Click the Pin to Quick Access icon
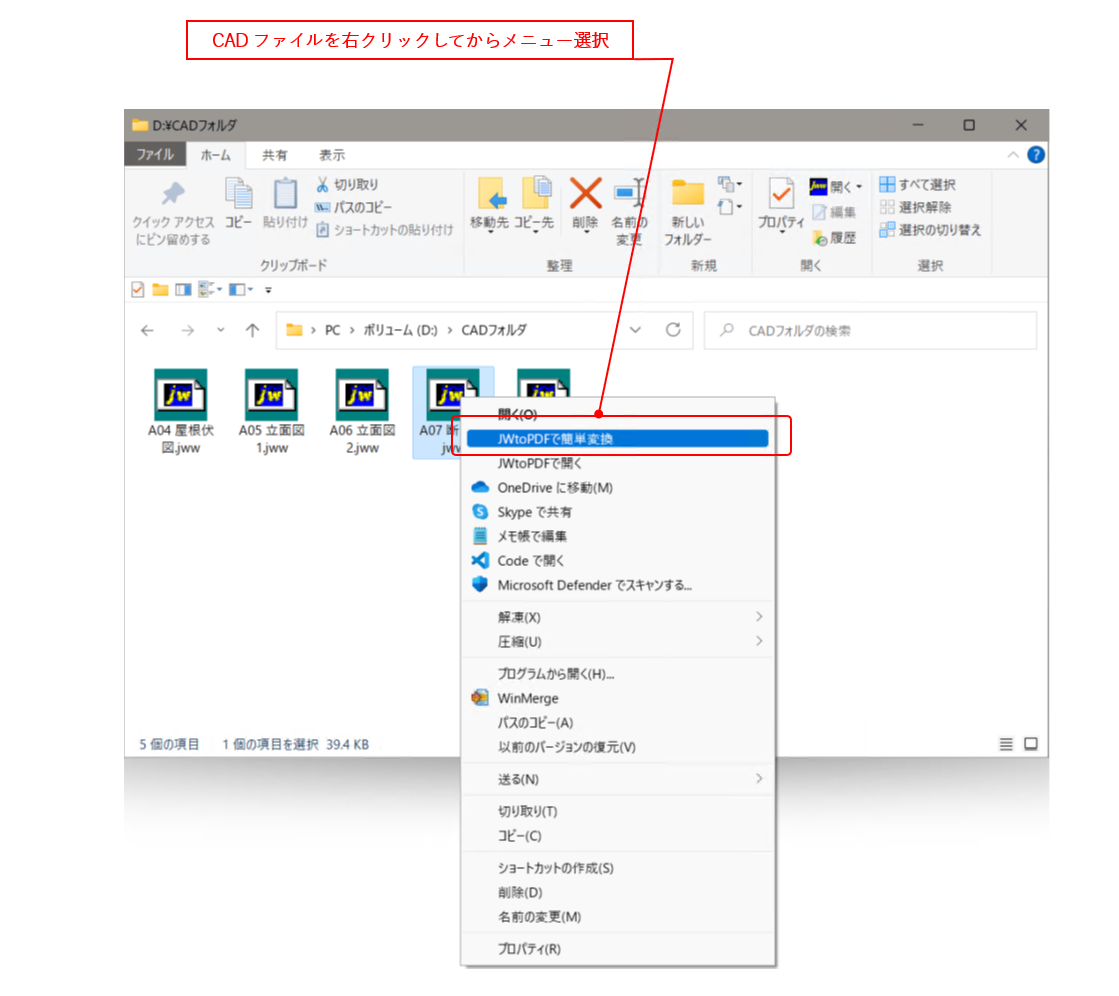1119x996 pixels. coord(173,196)
